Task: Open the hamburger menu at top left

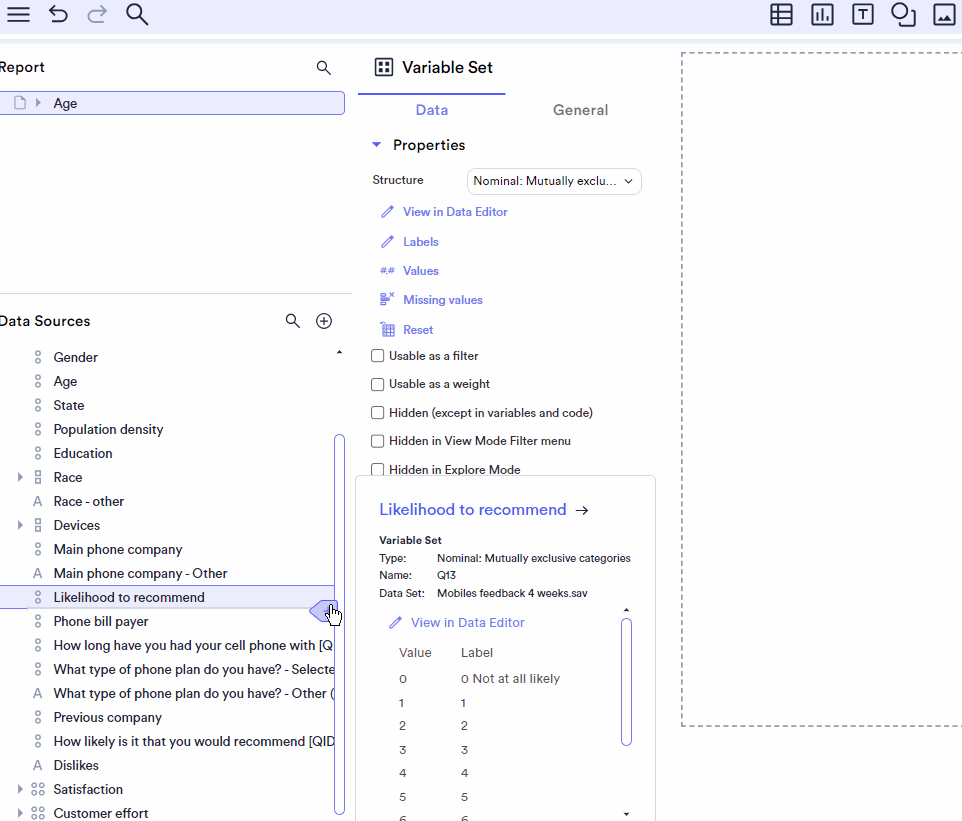Action: tap(18, 14)
